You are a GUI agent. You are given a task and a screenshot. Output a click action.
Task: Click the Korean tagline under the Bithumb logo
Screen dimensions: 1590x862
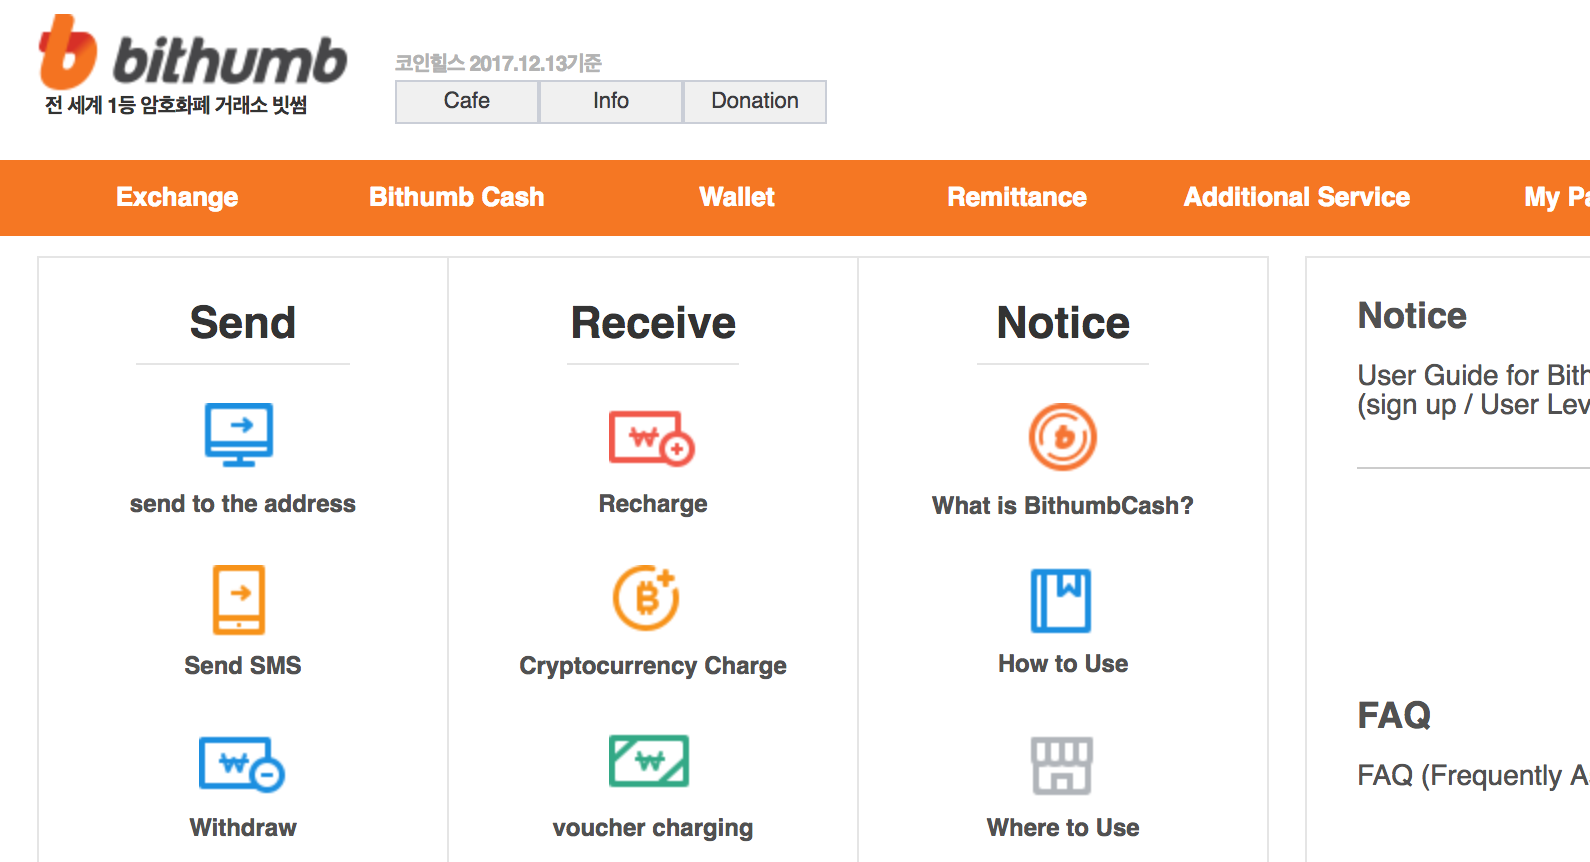coord(176,105)
